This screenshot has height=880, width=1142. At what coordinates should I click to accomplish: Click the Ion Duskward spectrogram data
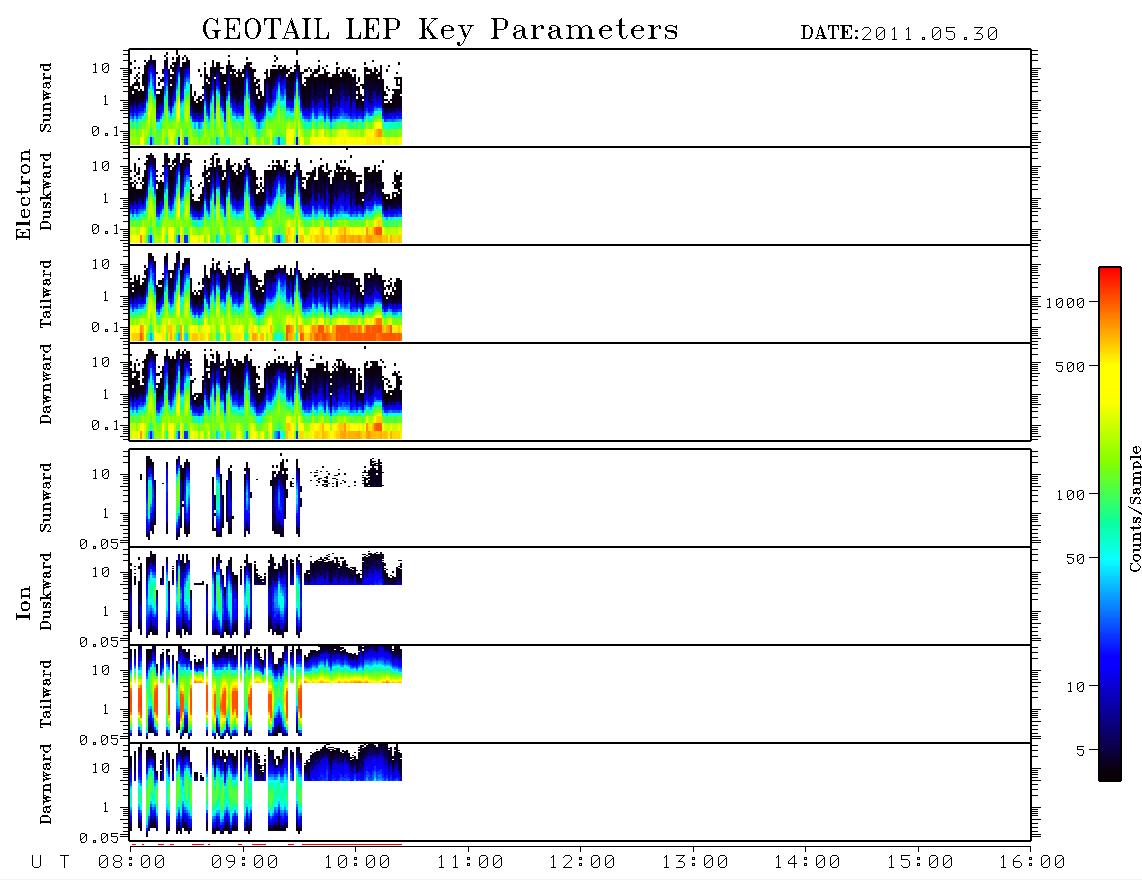266,596
